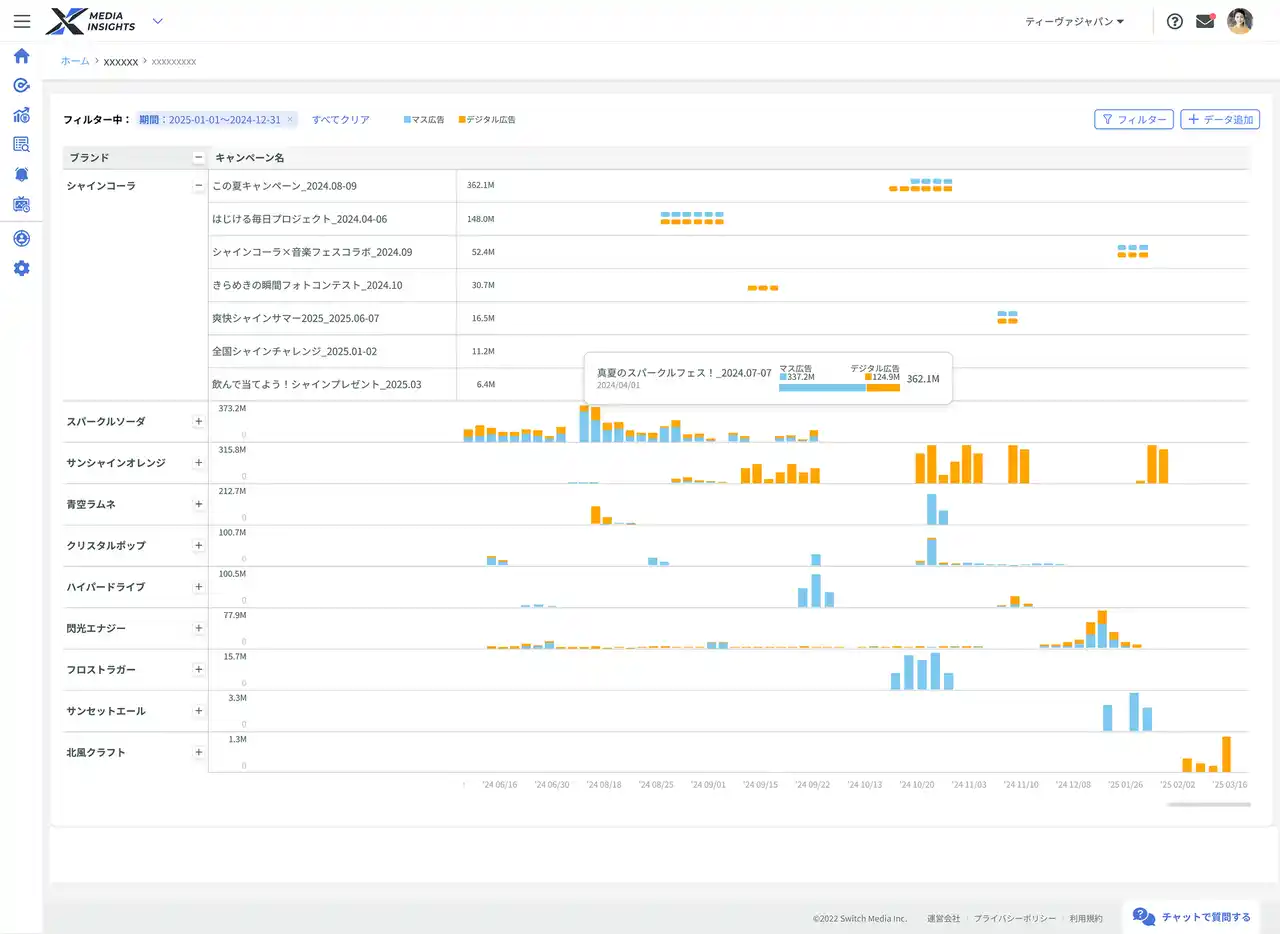Toggle the マス広告 legend series
Image resolution: width=1280 pixels, height=934 pixels.
[424, 120]
